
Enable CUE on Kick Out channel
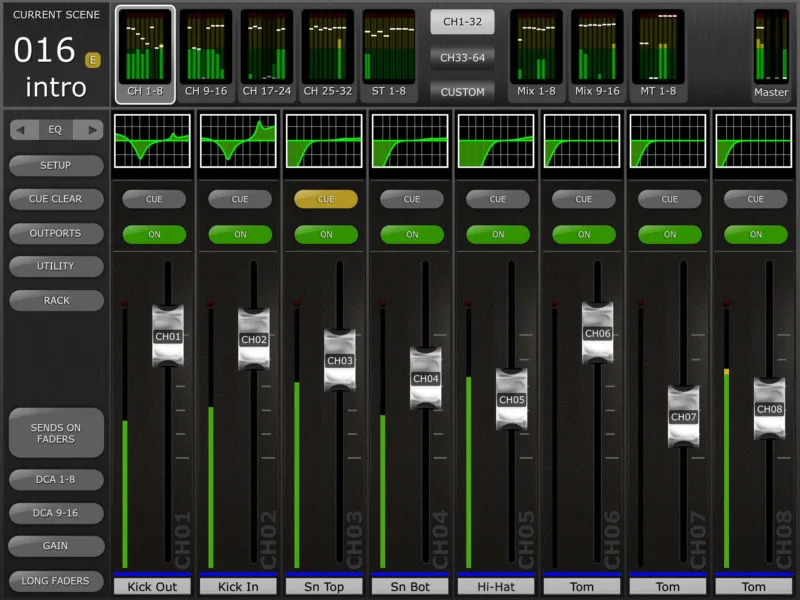tap(154, 199)
